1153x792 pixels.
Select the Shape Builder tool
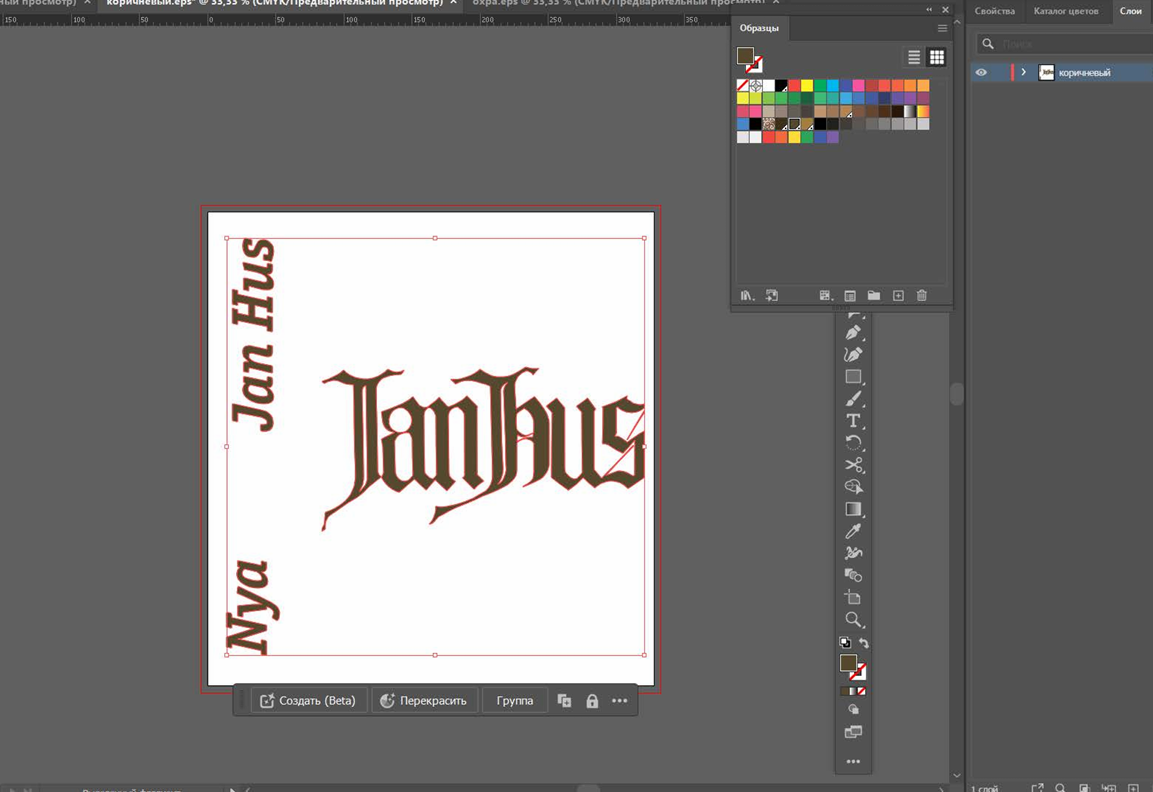point(853,487)
